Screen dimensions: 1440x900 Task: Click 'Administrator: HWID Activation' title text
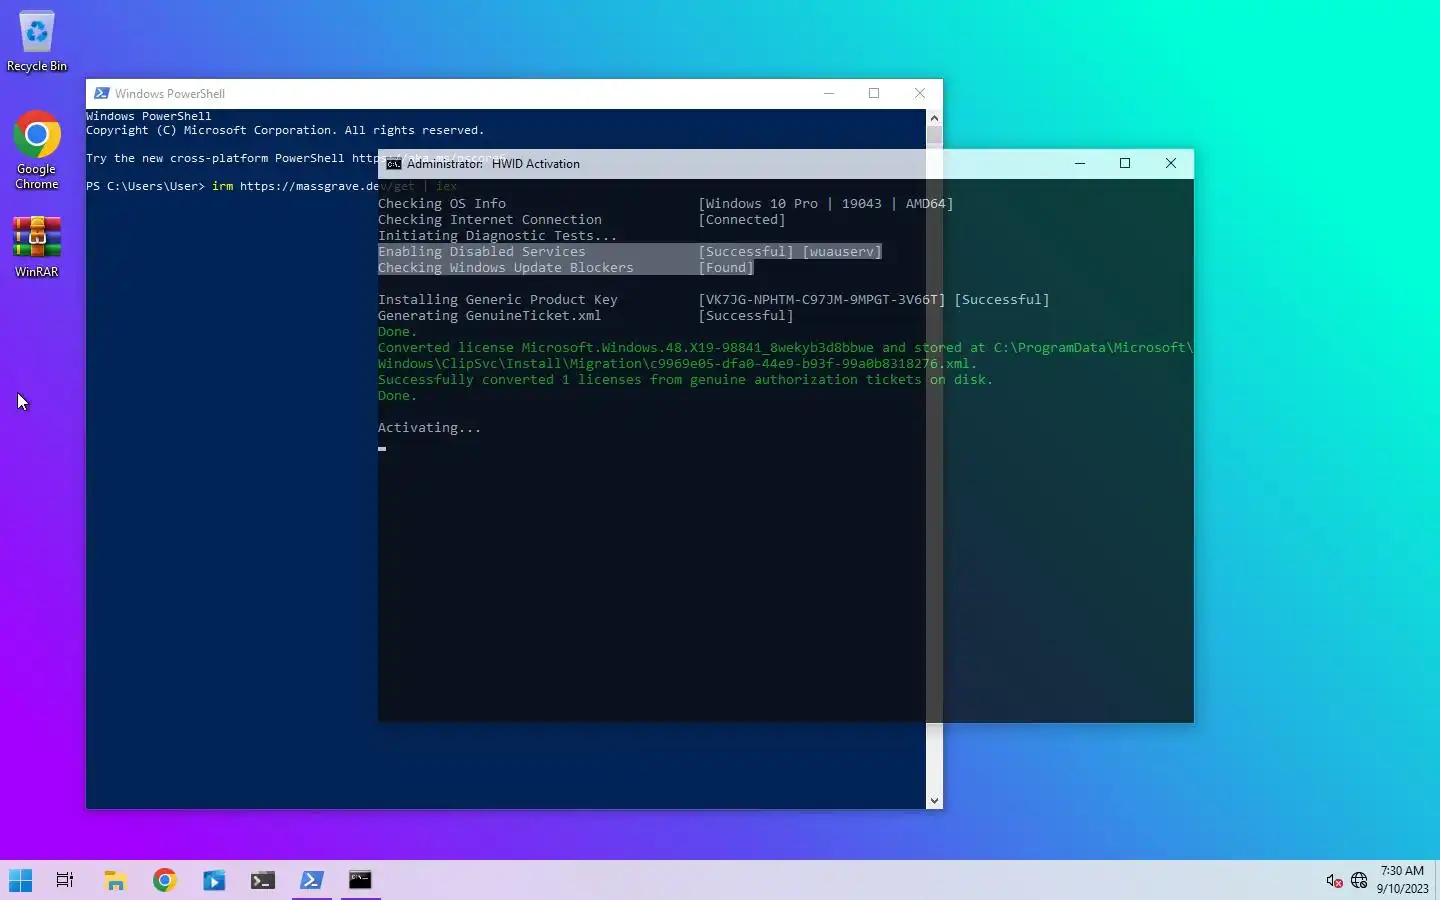pyautogui.click(x=493, y=163)
